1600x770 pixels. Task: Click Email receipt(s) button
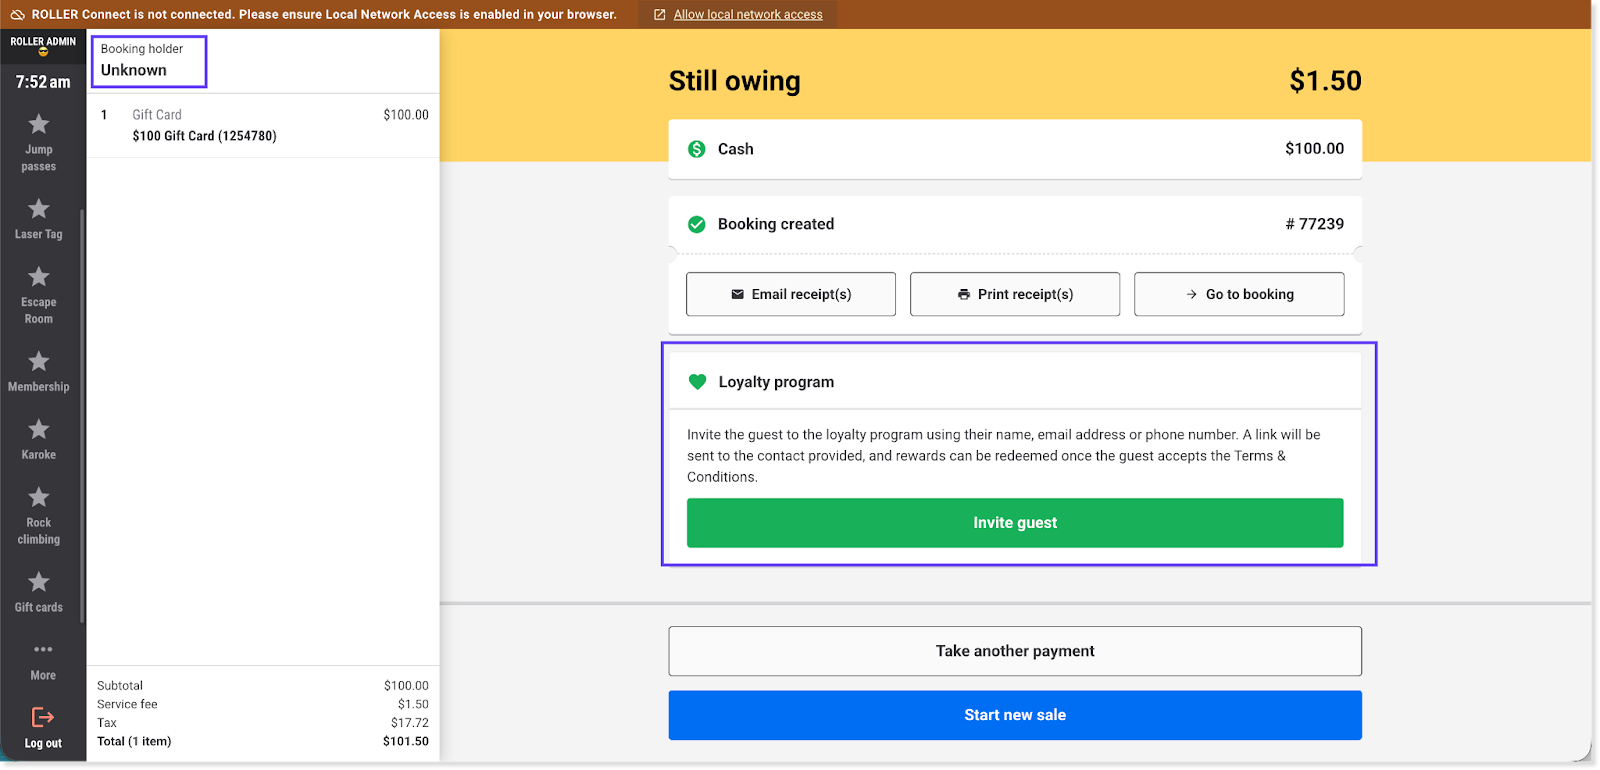point(790,294)
